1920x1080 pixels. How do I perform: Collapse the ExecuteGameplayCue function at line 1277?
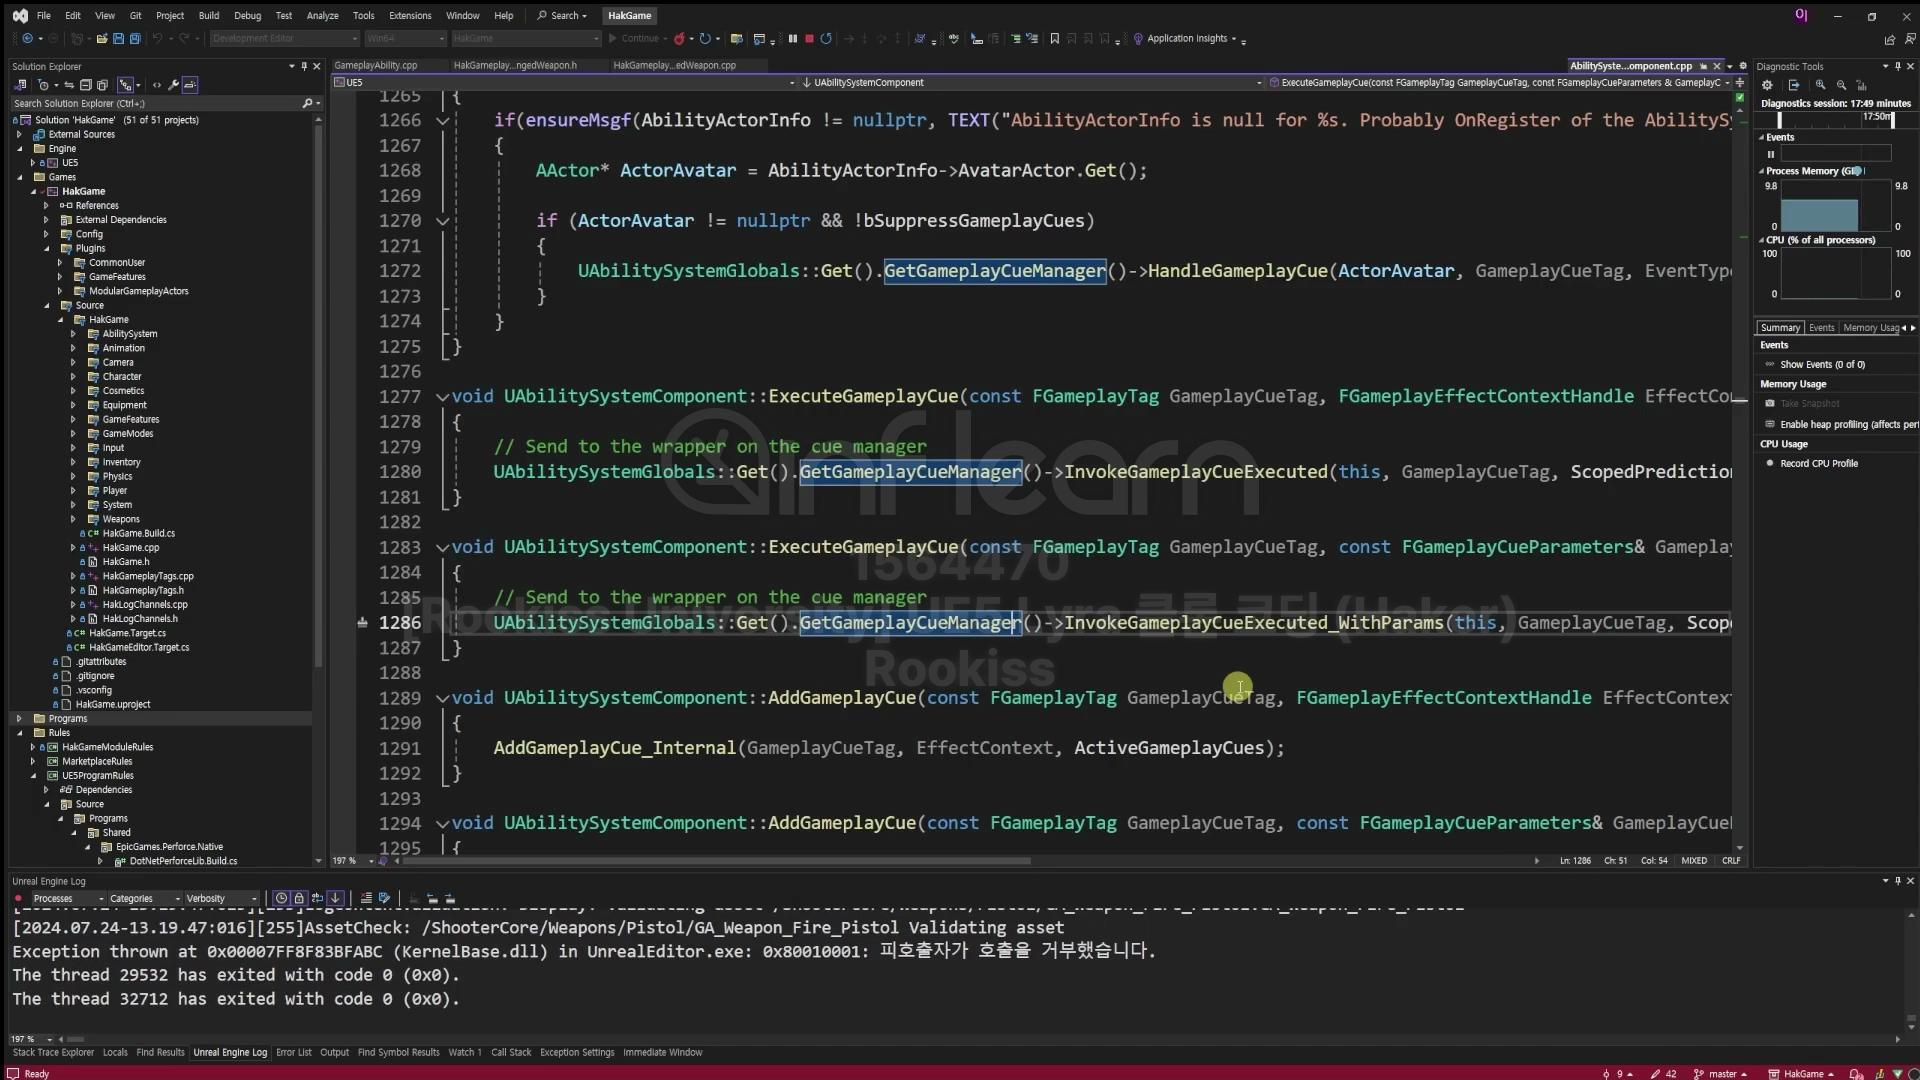pos(442,397)
